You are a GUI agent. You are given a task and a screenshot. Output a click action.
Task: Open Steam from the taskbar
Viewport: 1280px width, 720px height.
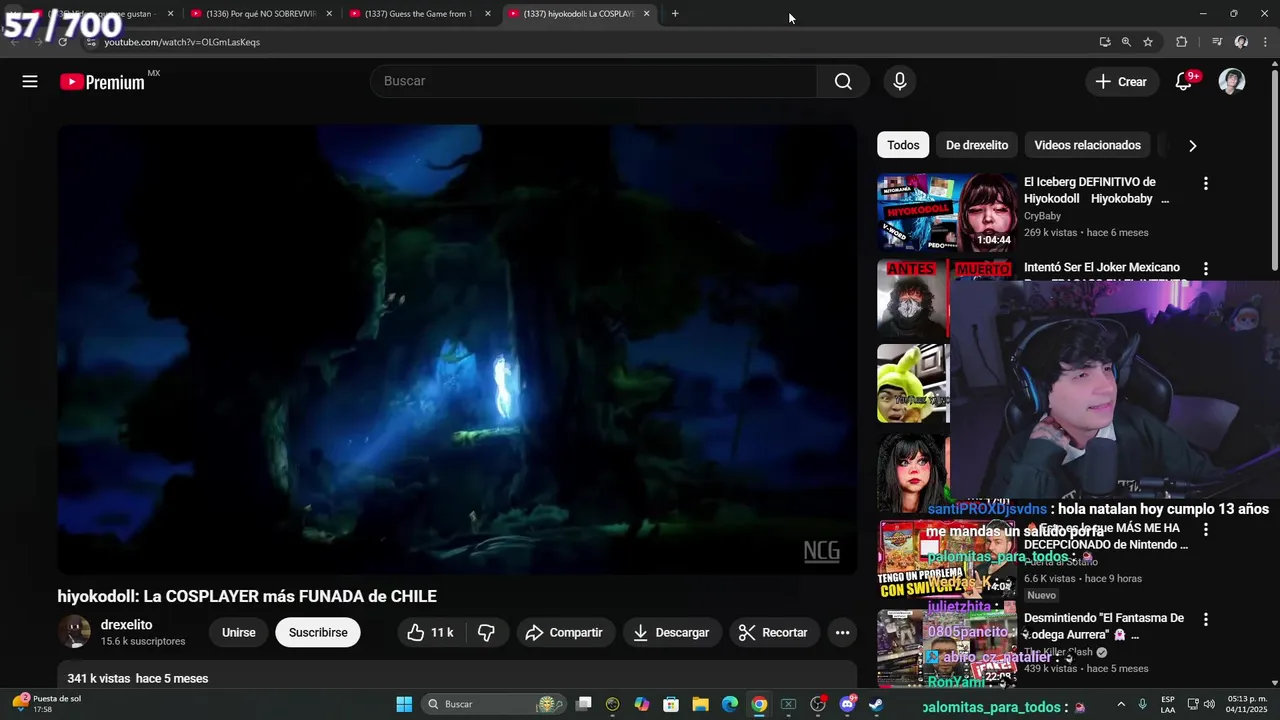click(x=876, y=704)
